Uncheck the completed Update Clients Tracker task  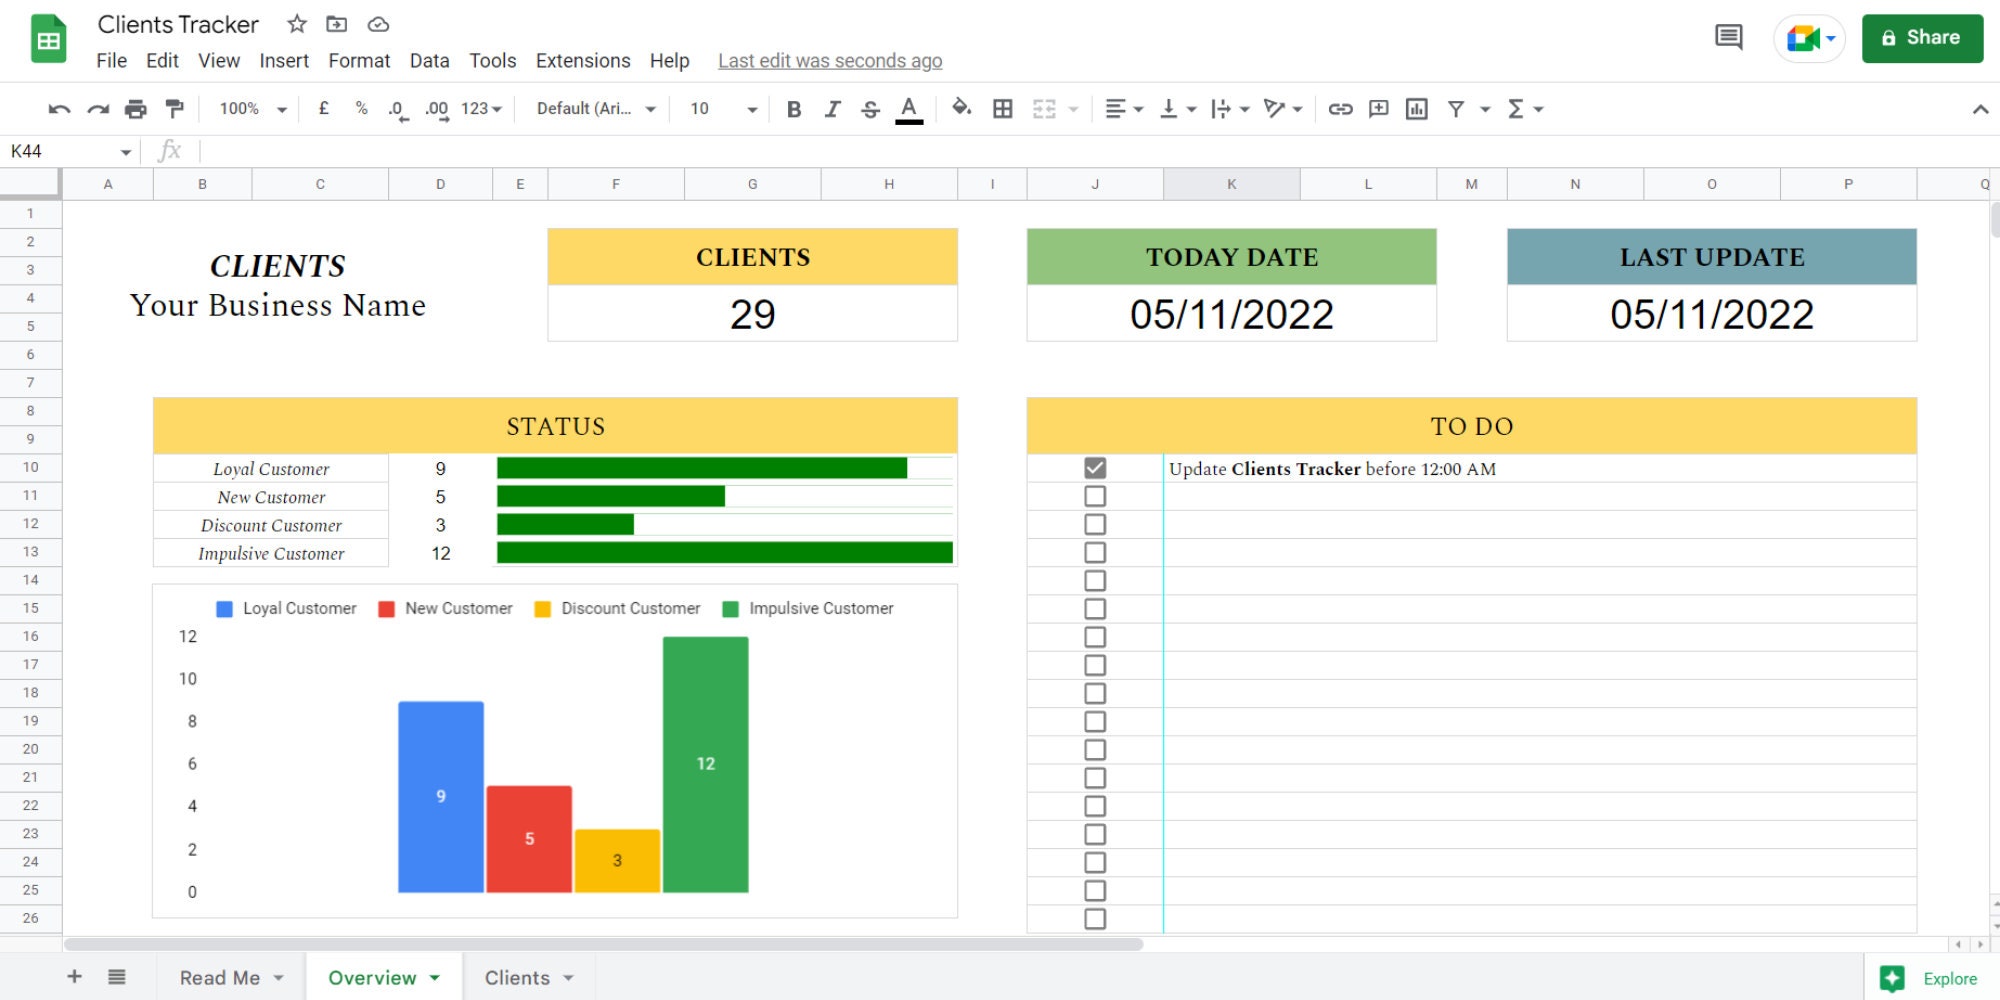tap(1095, 467)
